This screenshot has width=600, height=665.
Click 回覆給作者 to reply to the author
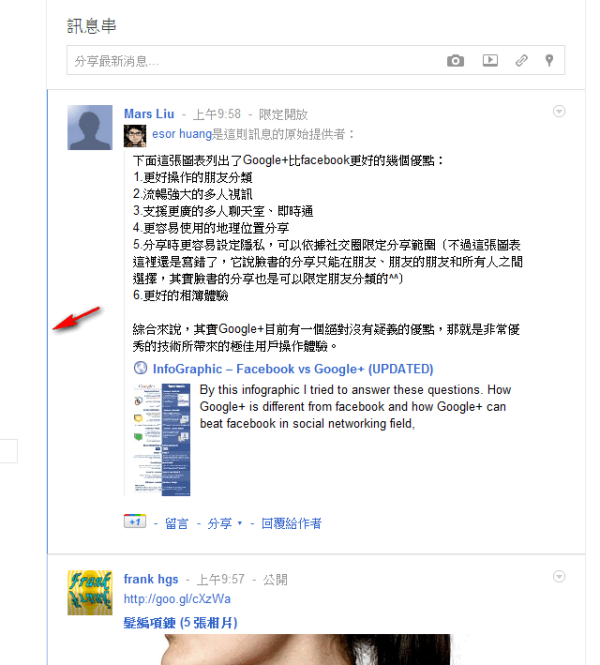coord(291,523)
